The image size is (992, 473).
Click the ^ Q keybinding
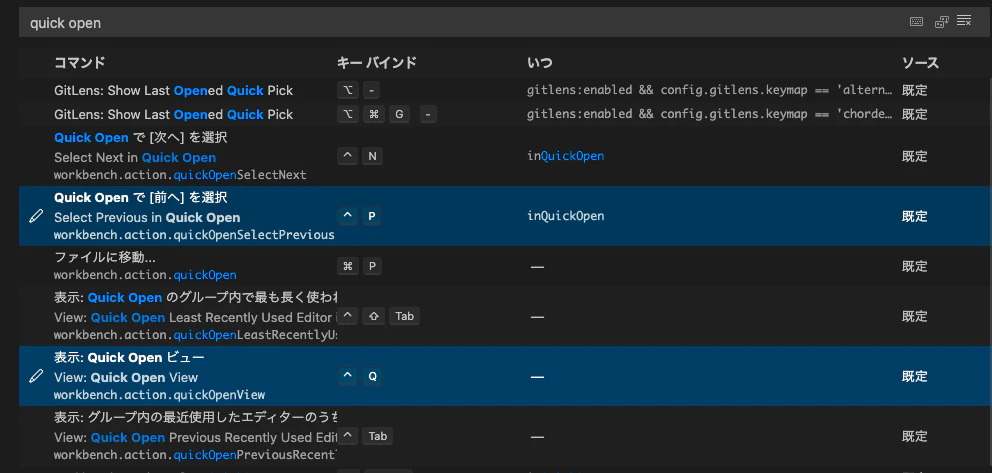pos(360,376)
